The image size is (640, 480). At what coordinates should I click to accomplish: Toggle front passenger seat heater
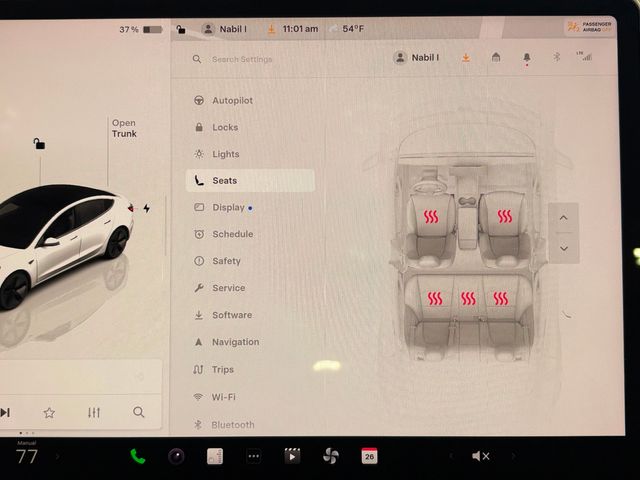click(505, 216)
